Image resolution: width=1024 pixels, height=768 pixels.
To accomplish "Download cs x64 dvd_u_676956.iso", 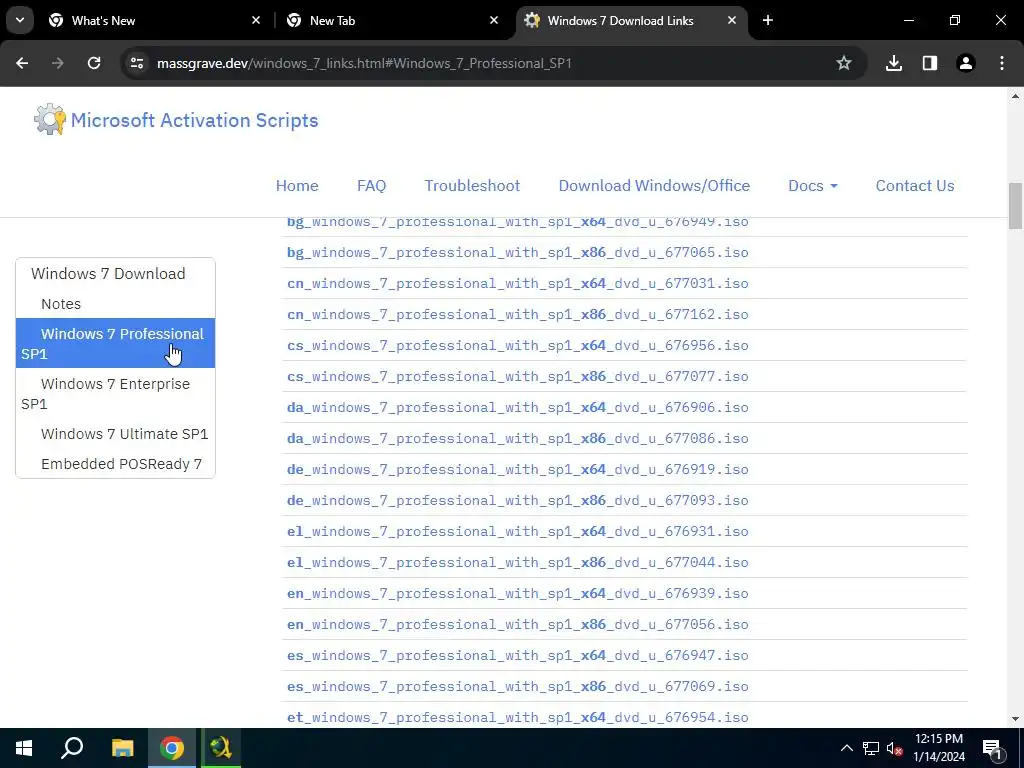I will (517, 345).
